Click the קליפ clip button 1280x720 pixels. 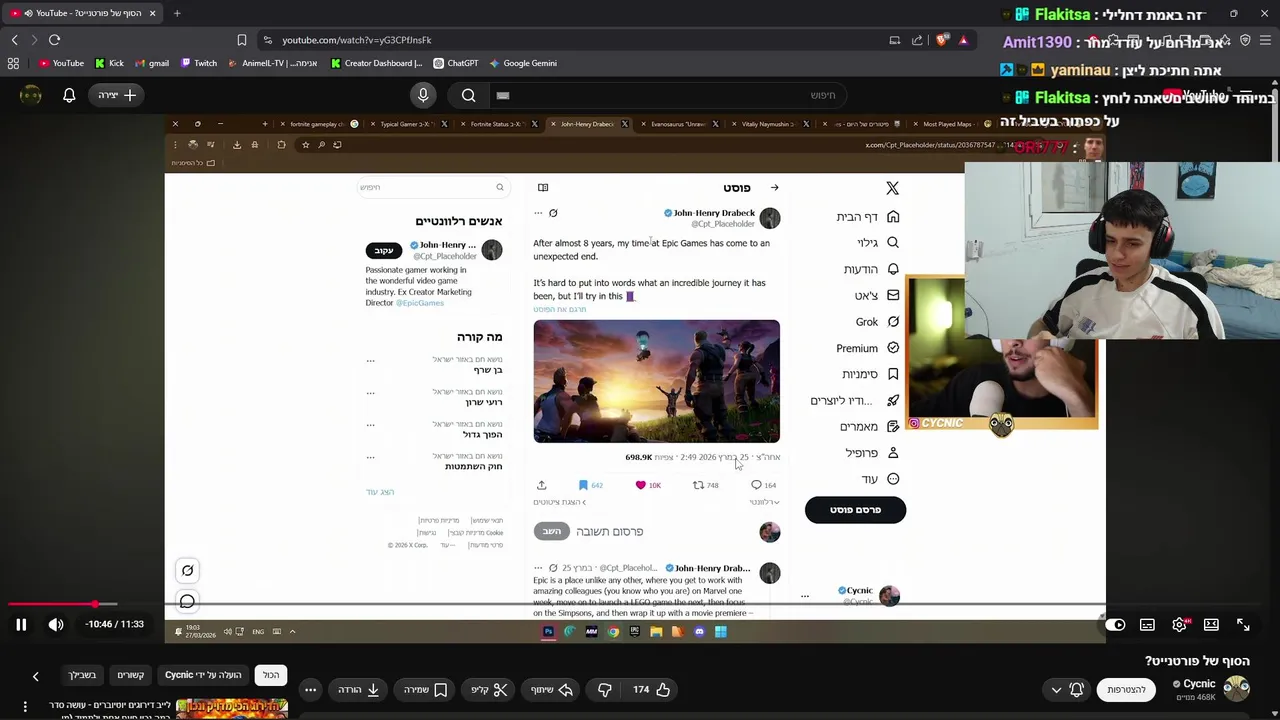(x=490, y=690)
